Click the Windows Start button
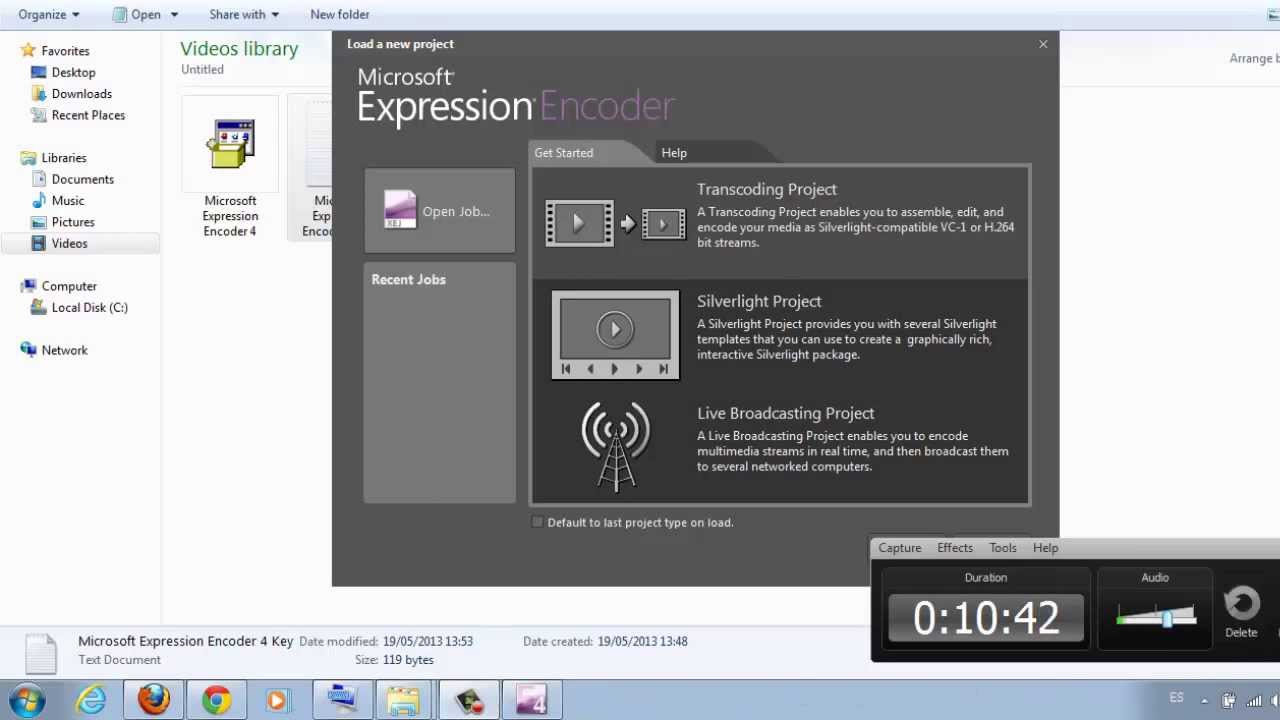Viewport: 1280px width, 720px height. pos(28,700)
